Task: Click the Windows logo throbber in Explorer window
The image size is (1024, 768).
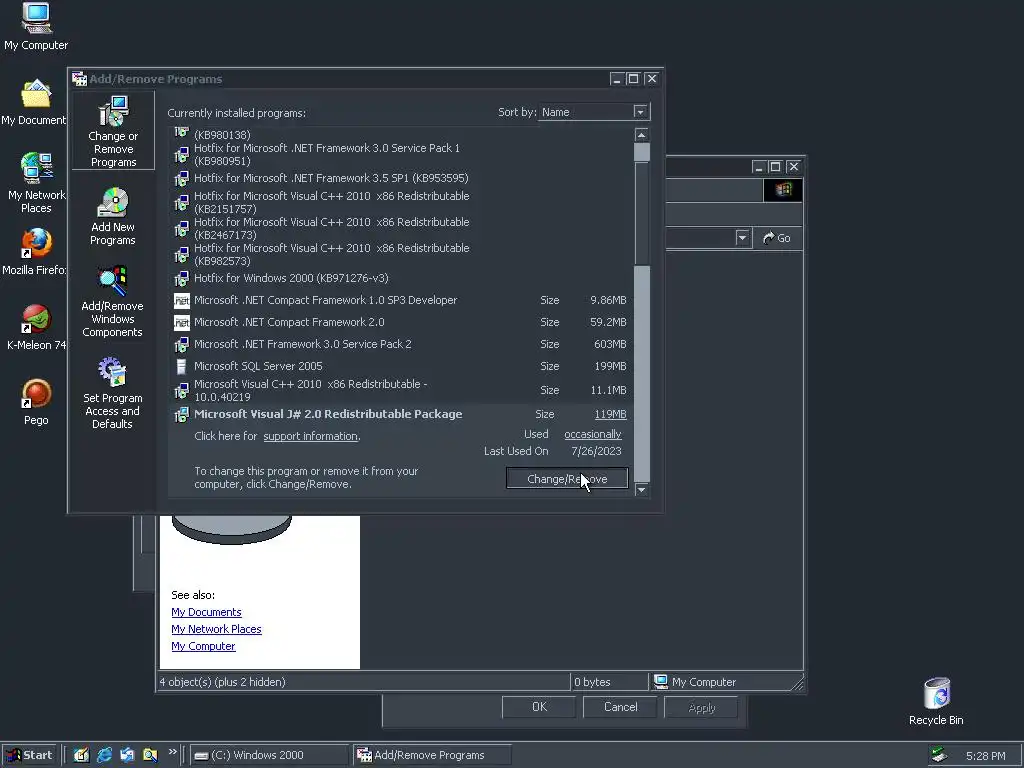Action: point(783,190)
